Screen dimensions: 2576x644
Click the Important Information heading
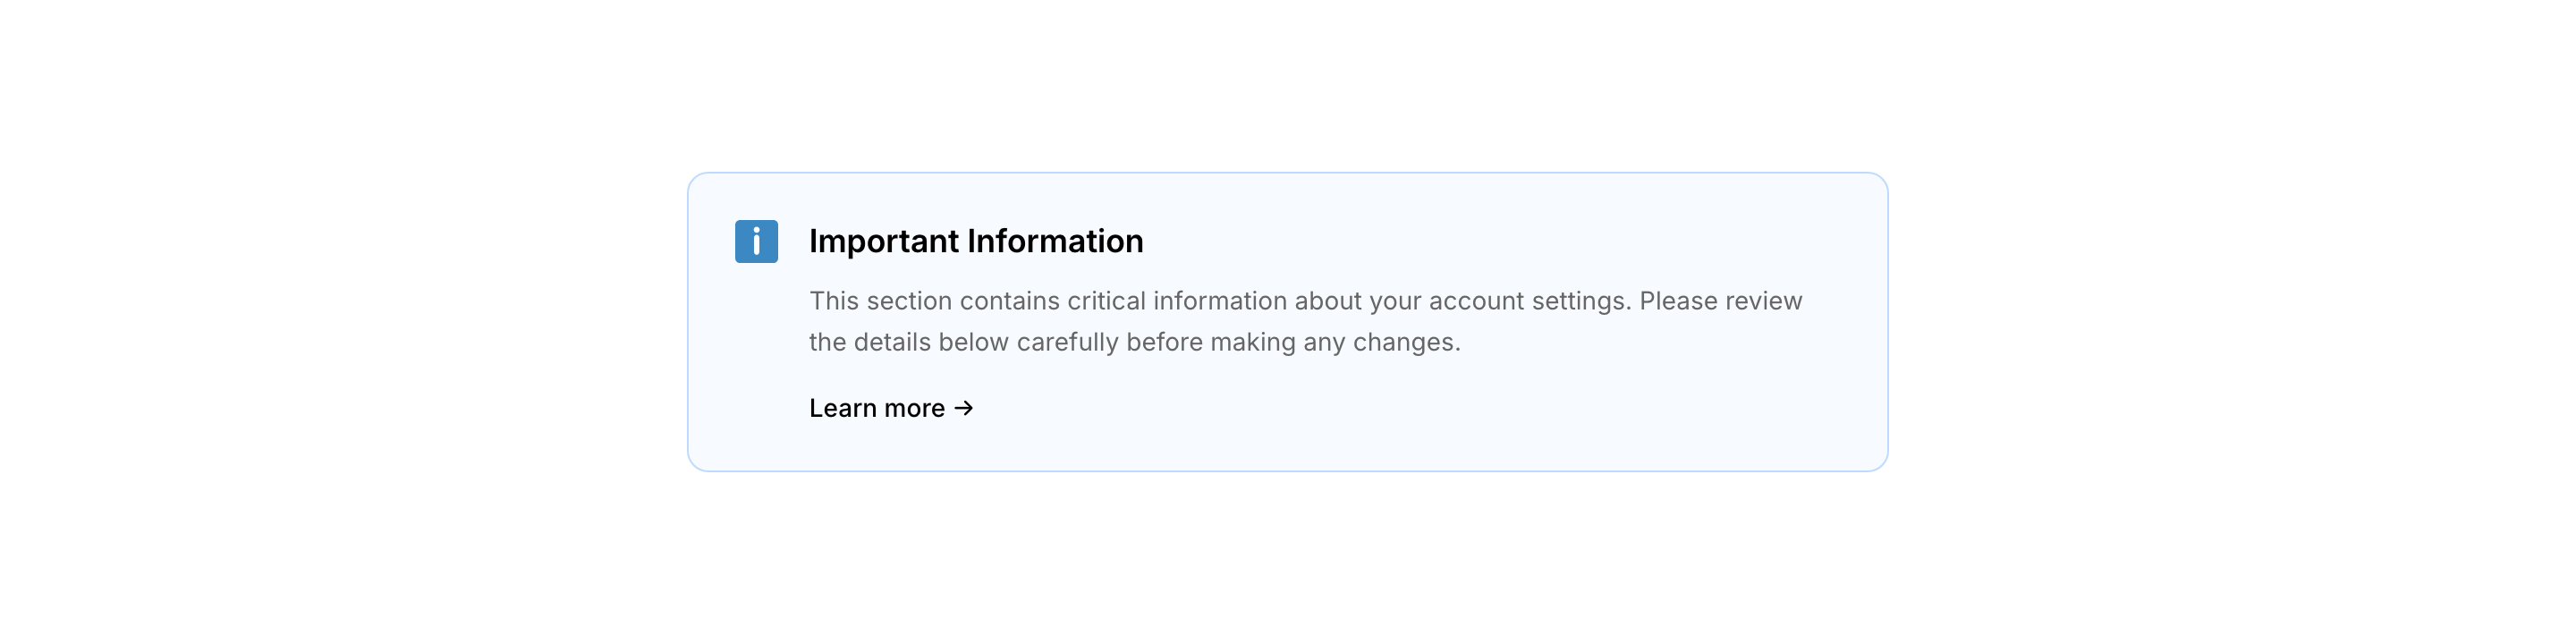(975, 241)
